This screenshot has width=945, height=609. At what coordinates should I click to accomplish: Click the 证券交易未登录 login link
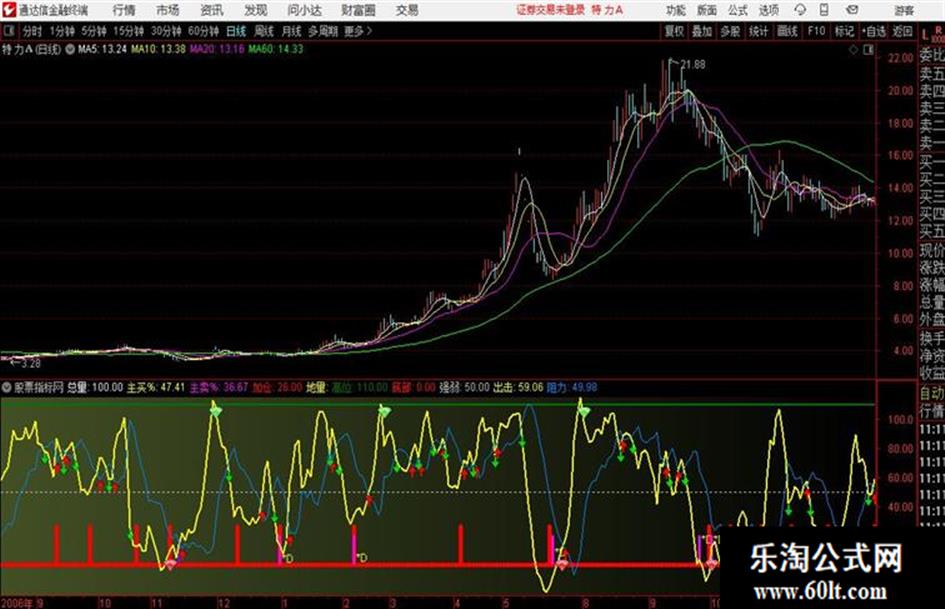(550, 10)
